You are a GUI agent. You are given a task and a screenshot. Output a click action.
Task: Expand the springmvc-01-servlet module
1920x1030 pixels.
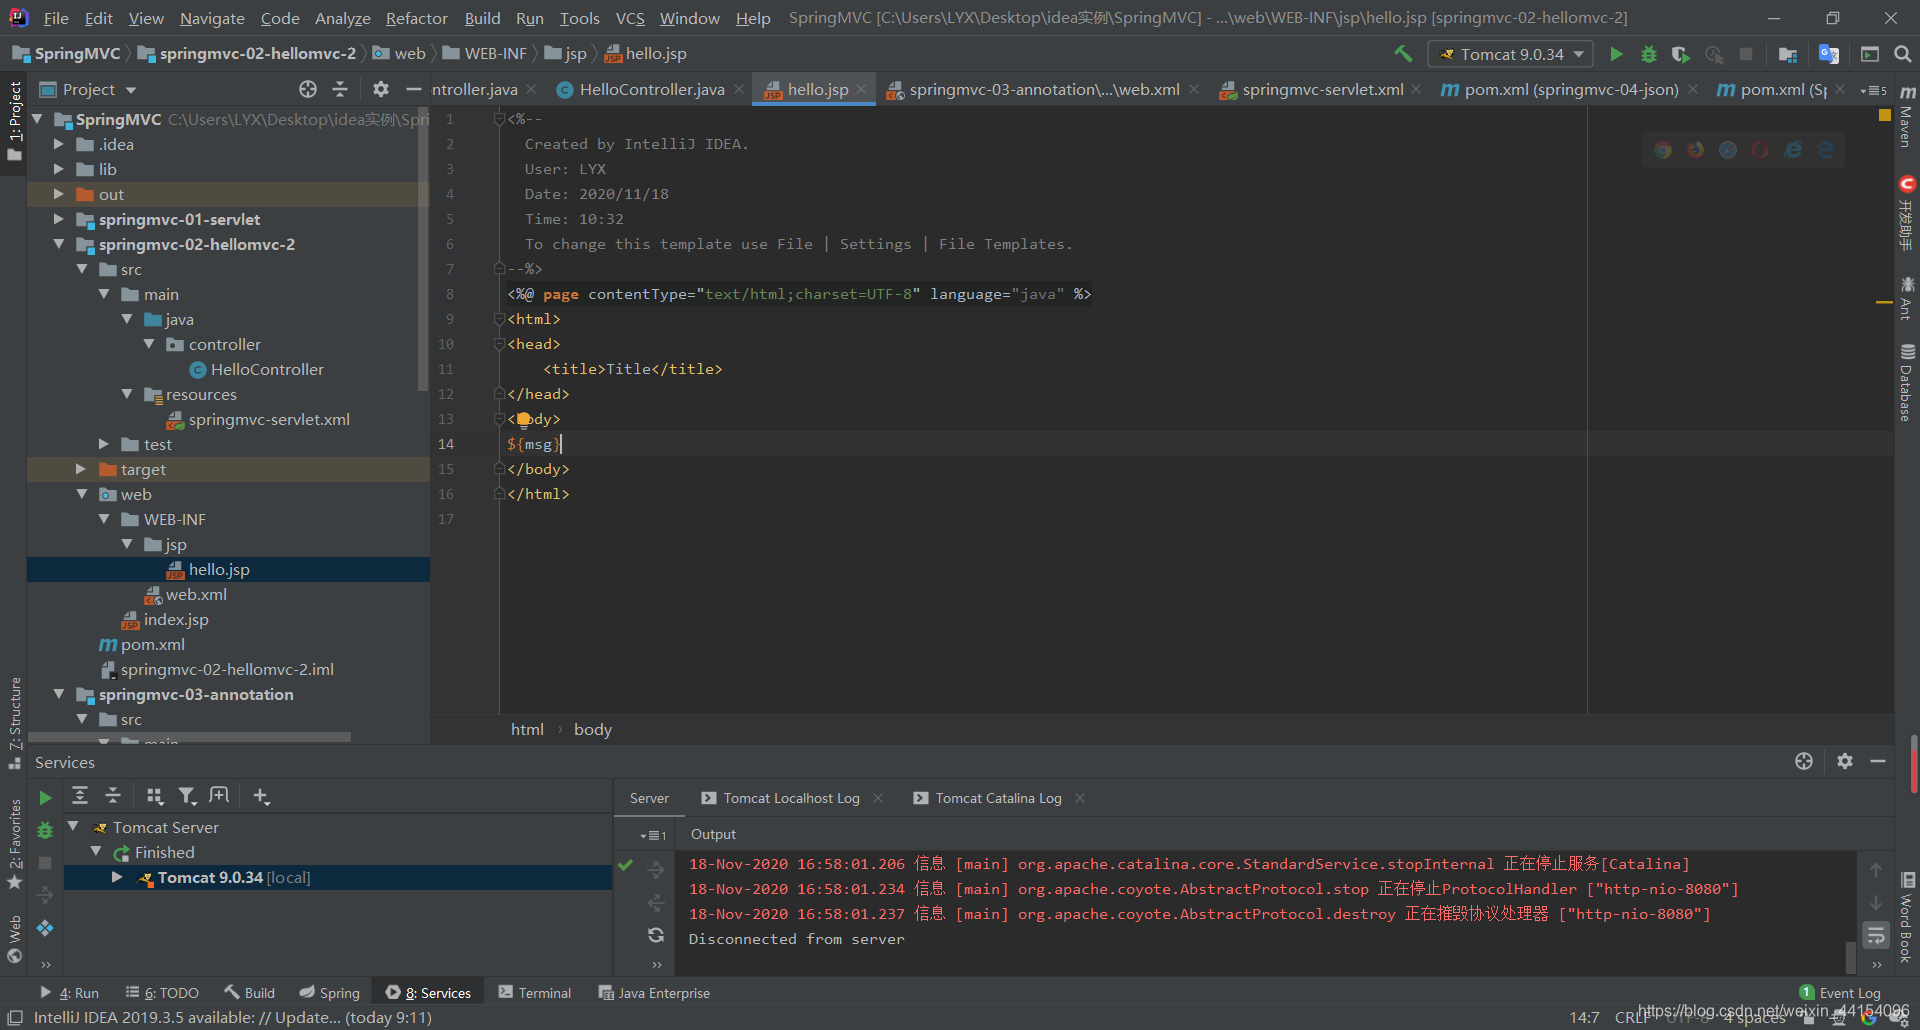[59, 219]
